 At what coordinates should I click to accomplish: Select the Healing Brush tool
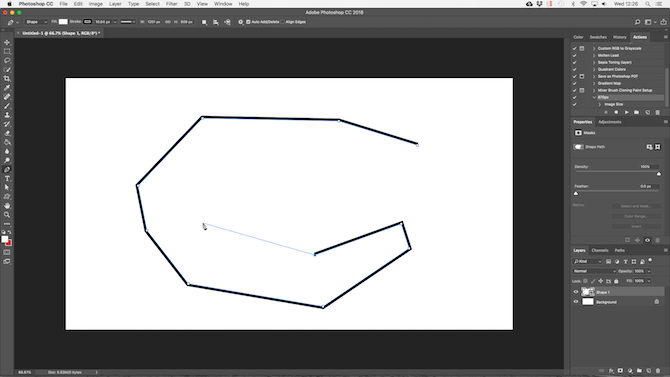click(7, 97)
